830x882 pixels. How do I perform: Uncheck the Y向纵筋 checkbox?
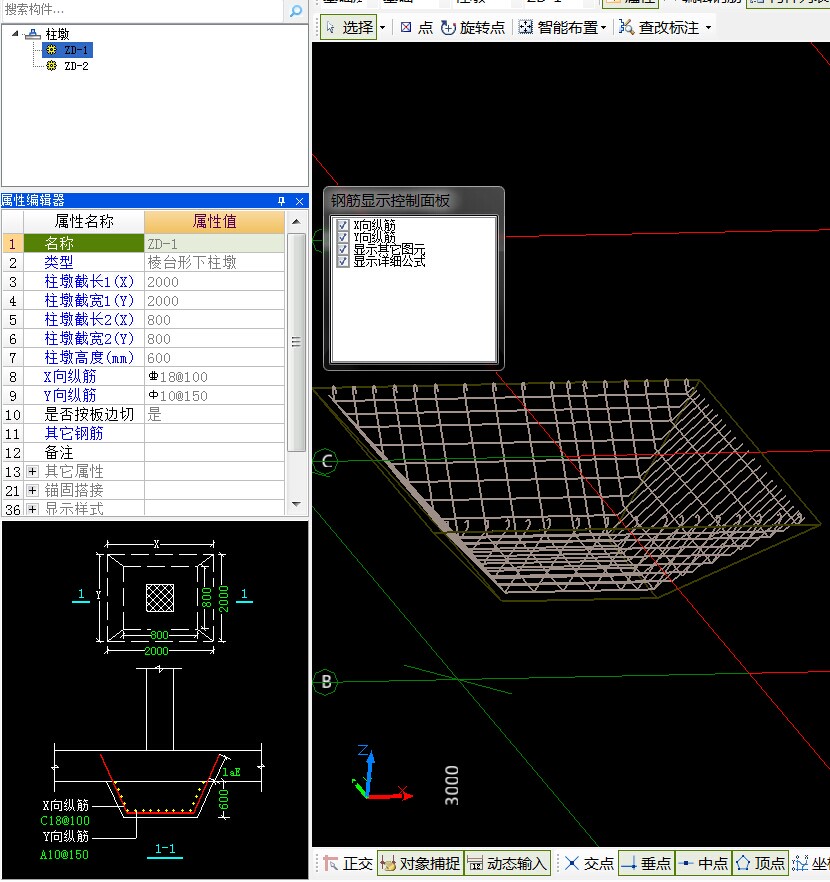point(343,238)
